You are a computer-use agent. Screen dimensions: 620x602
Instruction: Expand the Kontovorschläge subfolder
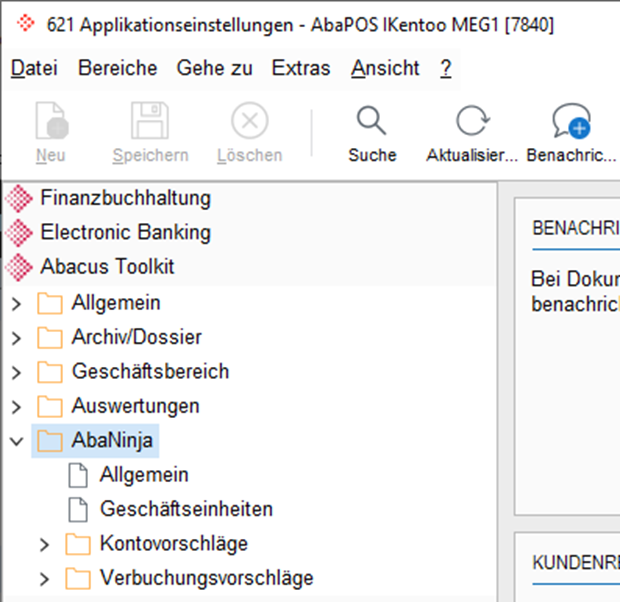(44, 545)
